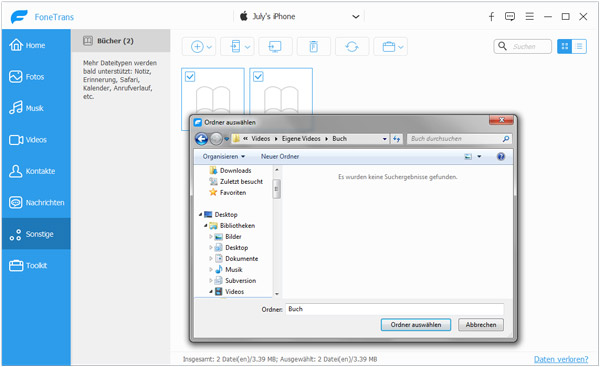Open the Facebook icon in title bar

(x=491, y=16)
